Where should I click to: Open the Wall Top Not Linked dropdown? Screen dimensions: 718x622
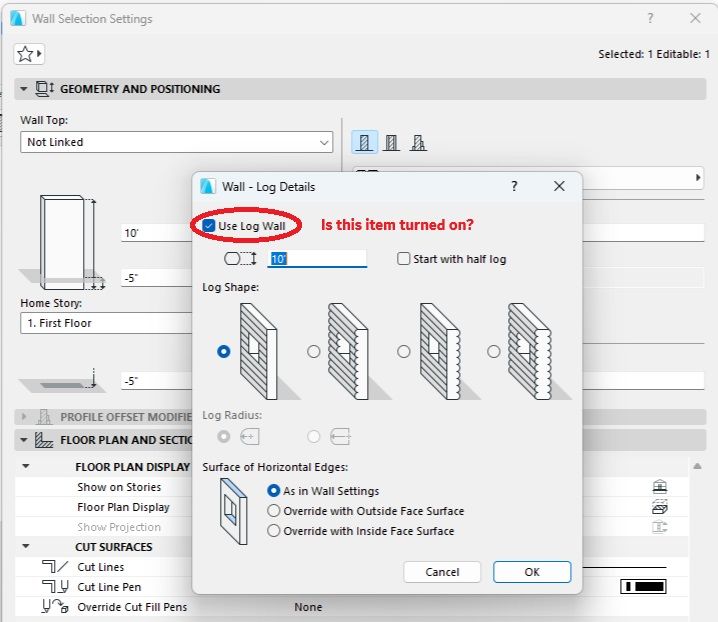176,142
